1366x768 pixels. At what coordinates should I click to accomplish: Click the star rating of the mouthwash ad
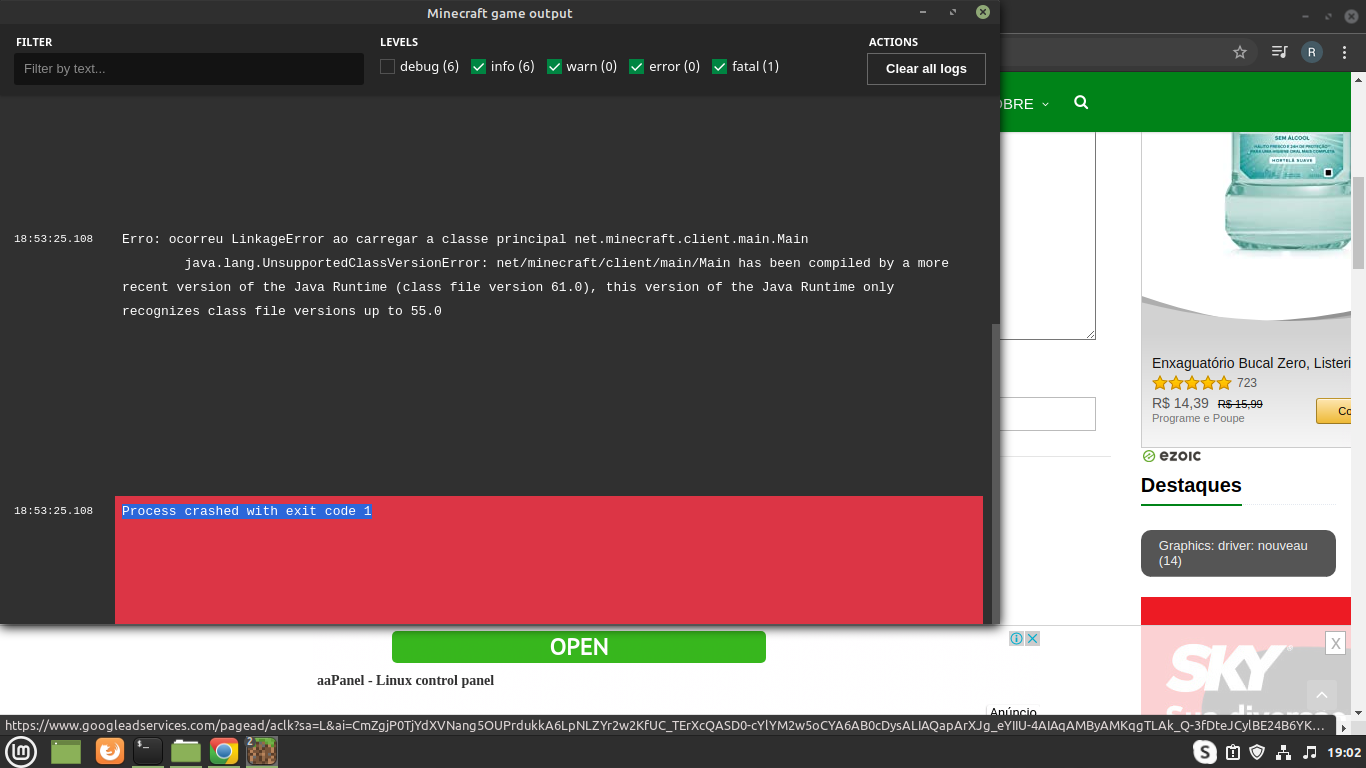1192,383
